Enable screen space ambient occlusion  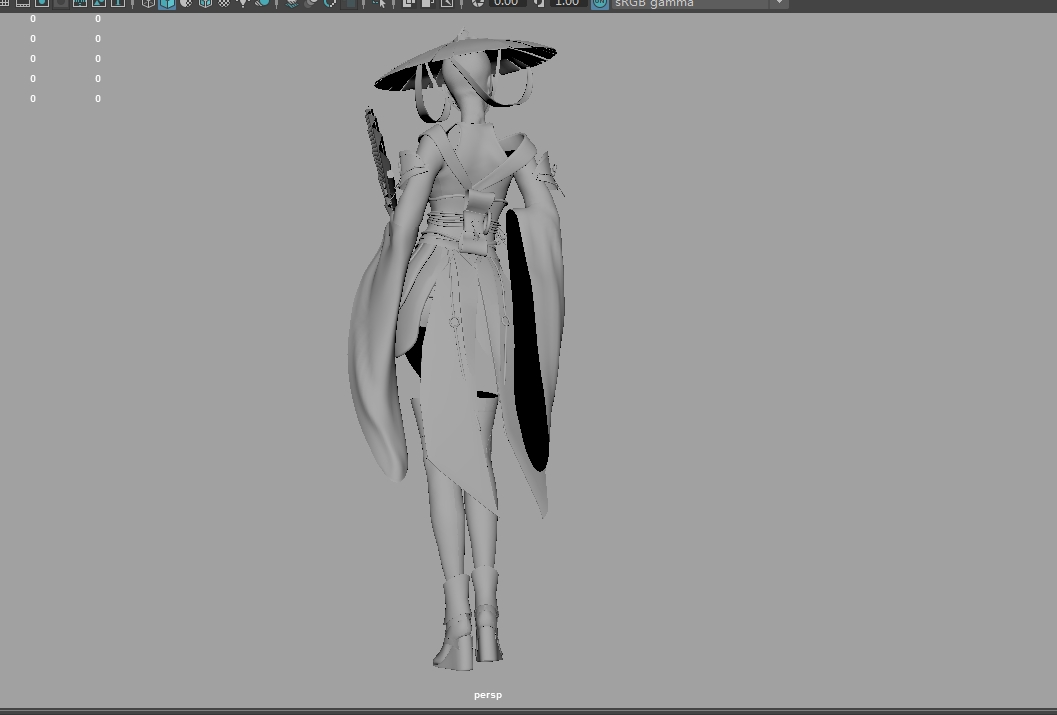(x=292, y=4)
